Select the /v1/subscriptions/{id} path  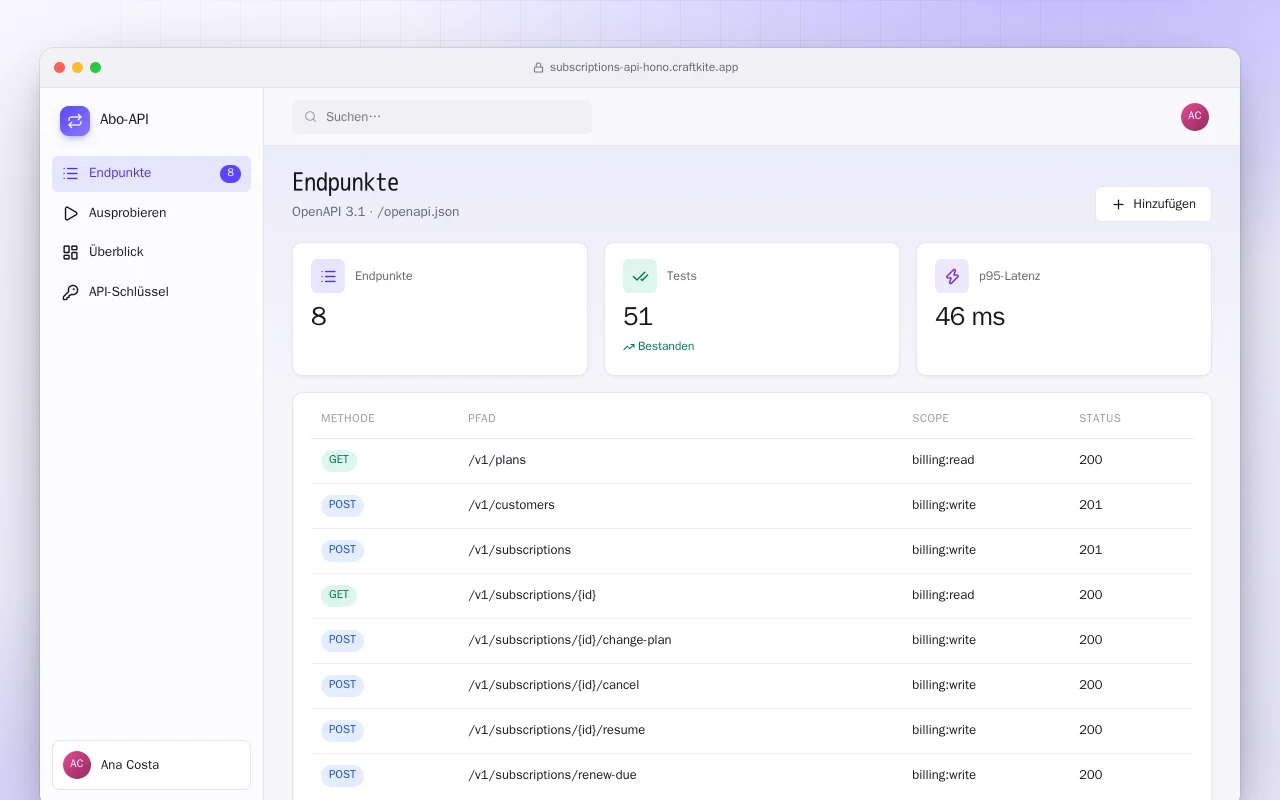click(x=532, y=595)
